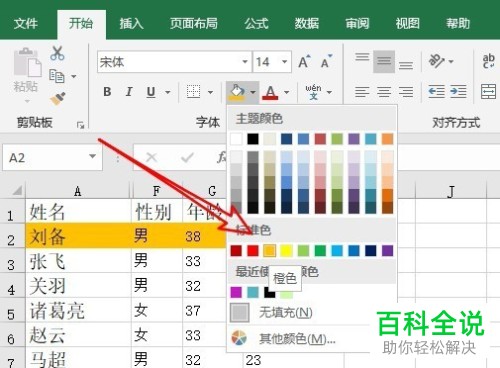This screenshot has width=500, height=368.
Task: Open the clipboard dialog launcher
Action: (80, 125)
